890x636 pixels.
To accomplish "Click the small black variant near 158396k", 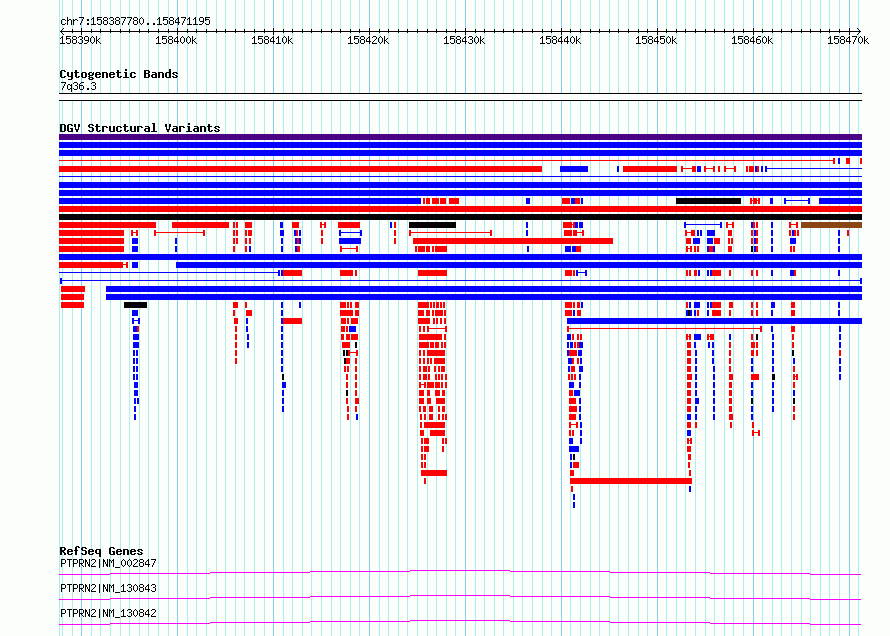I will 136,305.
